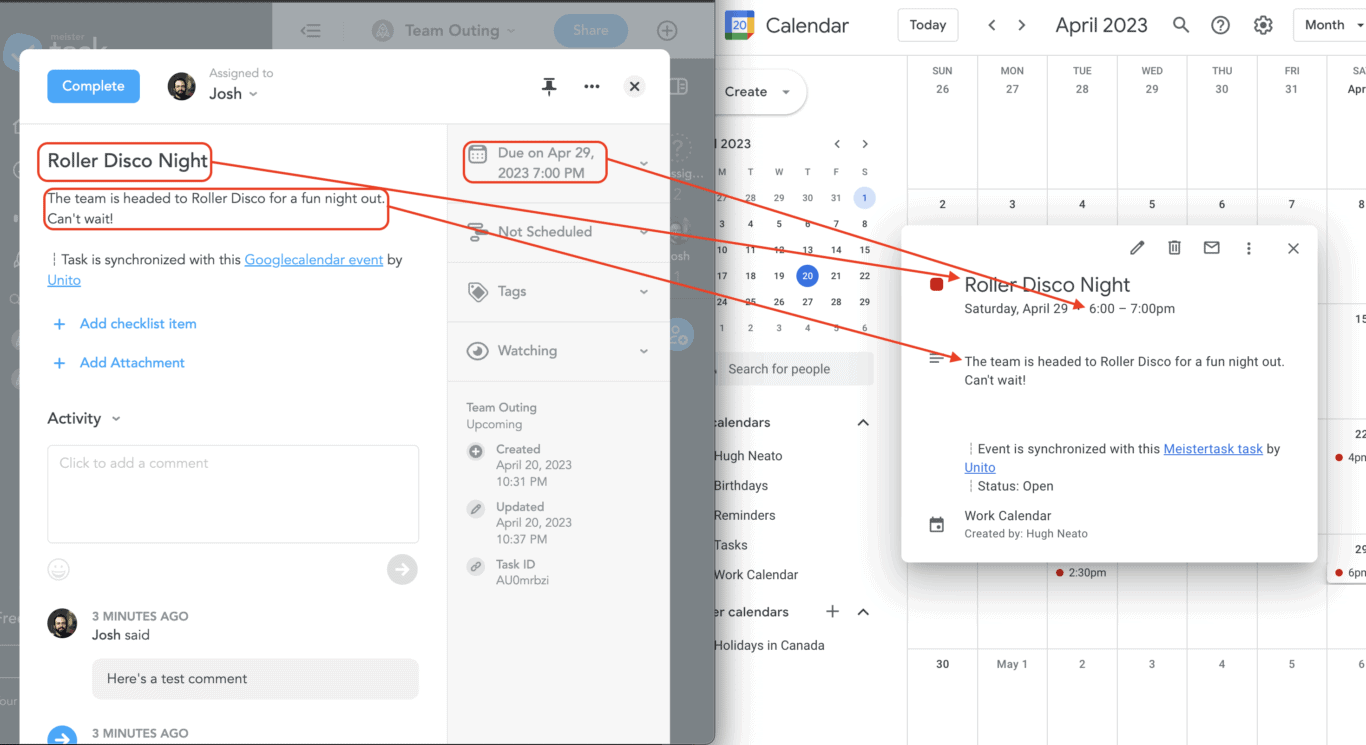
Task: Open the Unito link in the task description
Action: [64, 280]
